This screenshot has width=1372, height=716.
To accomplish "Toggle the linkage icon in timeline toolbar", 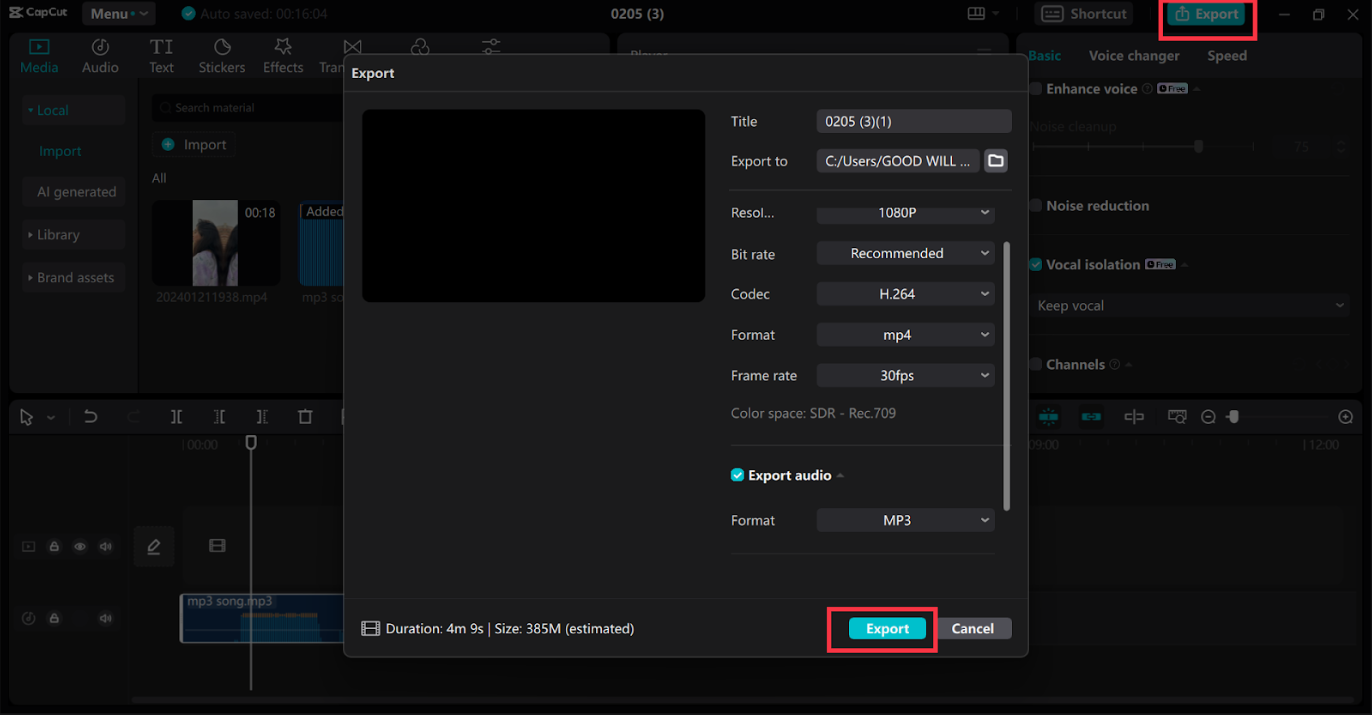I will [1091, 417].
